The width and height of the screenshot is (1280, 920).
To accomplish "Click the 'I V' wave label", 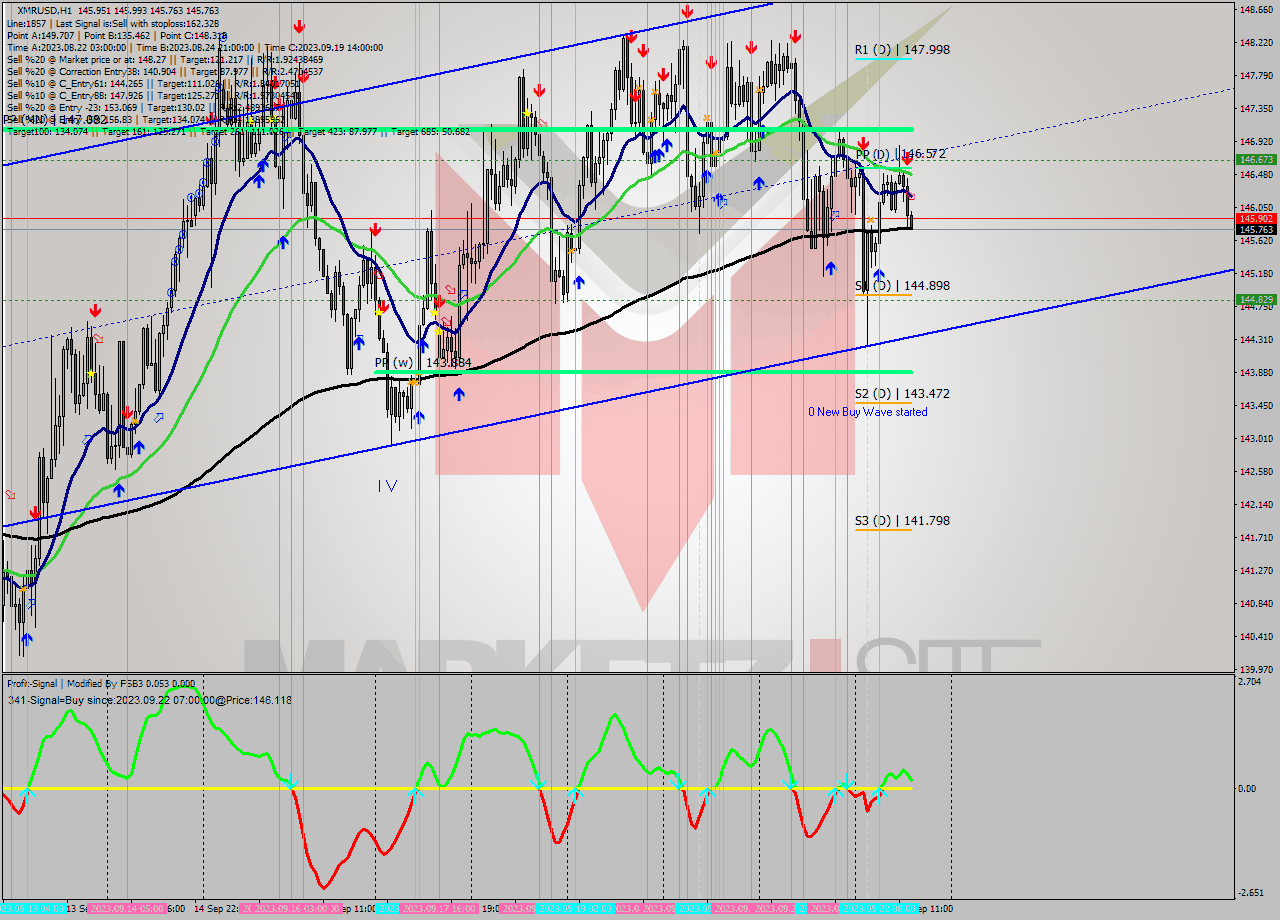I will 387,486.
